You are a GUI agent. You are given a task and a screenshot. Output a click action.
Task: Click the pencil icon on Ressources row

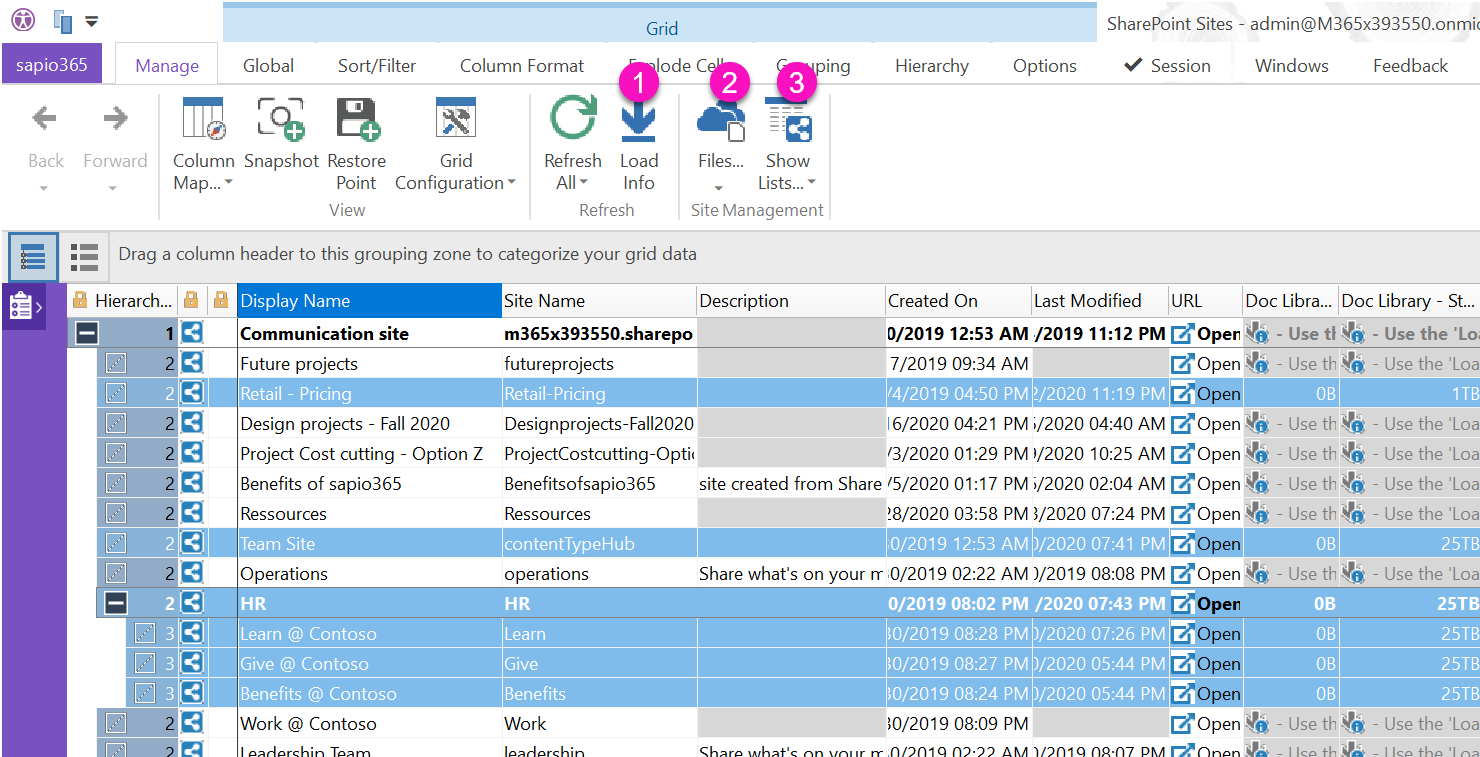point(116,513)
